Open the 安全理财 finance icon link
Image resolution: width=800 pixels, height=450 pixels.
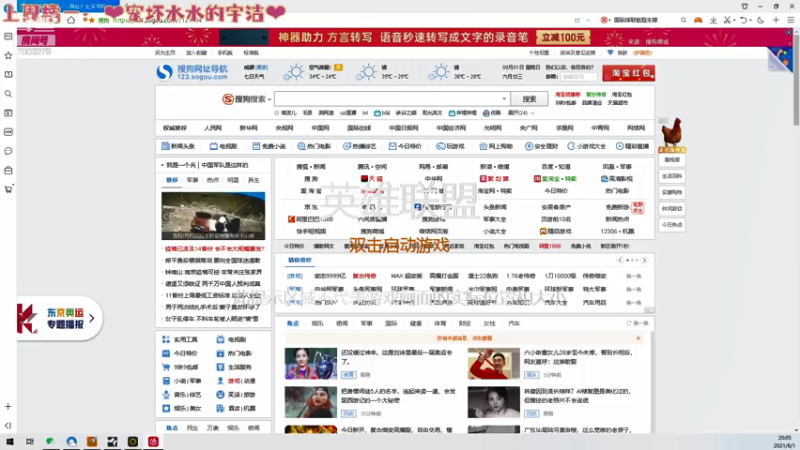(542, 146)
